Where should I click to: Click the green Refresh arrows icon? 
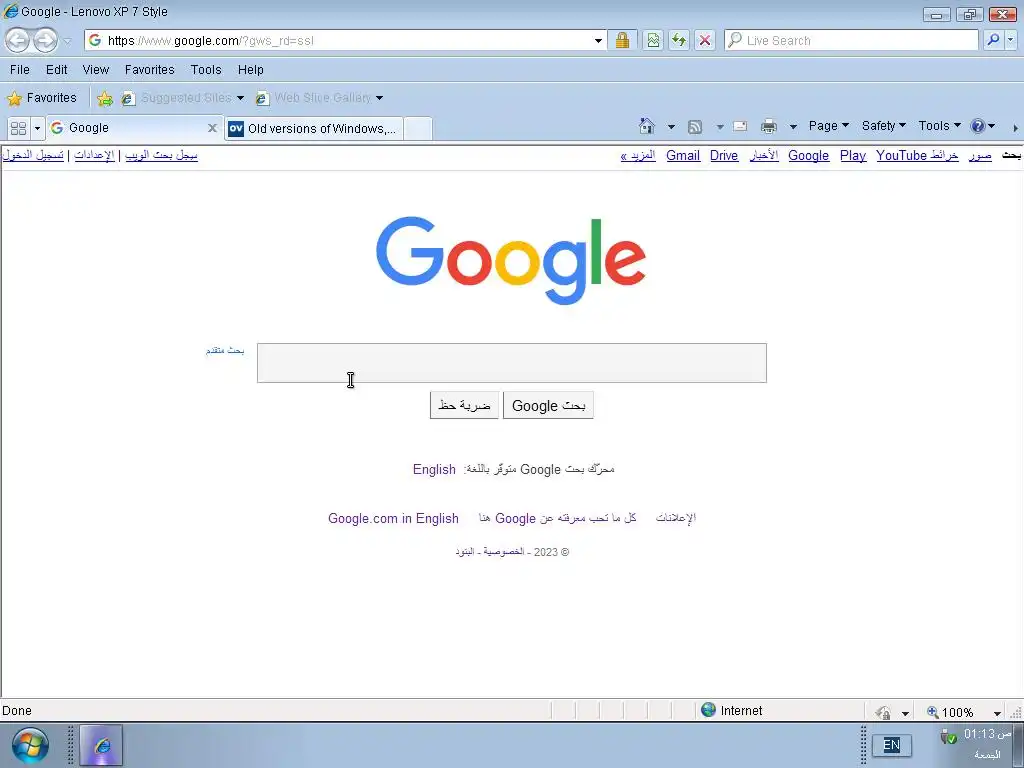click(679, 40)
